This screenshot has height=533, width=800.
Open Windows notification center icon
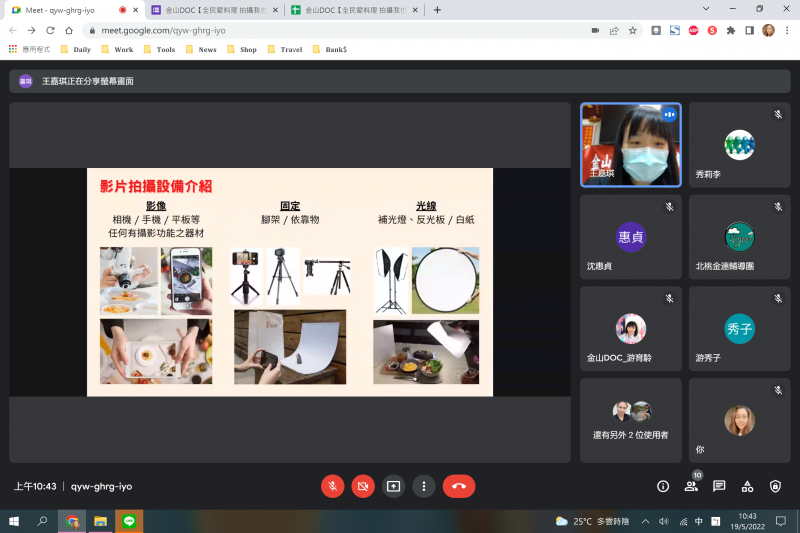tap(781, 521)
